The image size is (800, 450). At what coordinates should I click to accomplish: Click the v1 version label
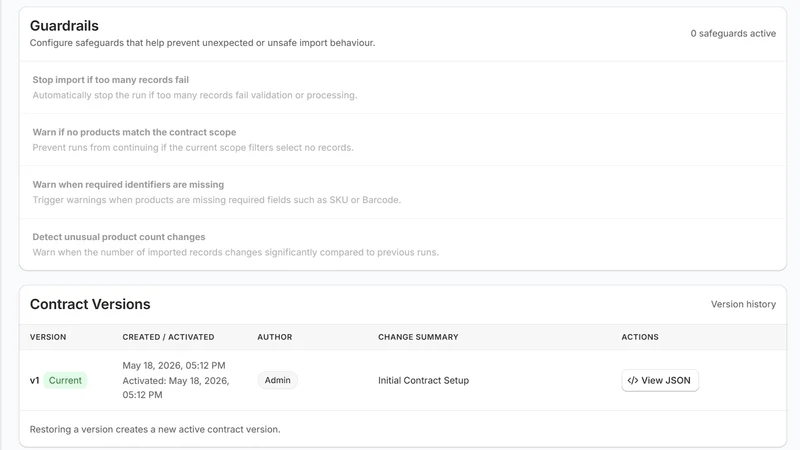coord(35,380)
